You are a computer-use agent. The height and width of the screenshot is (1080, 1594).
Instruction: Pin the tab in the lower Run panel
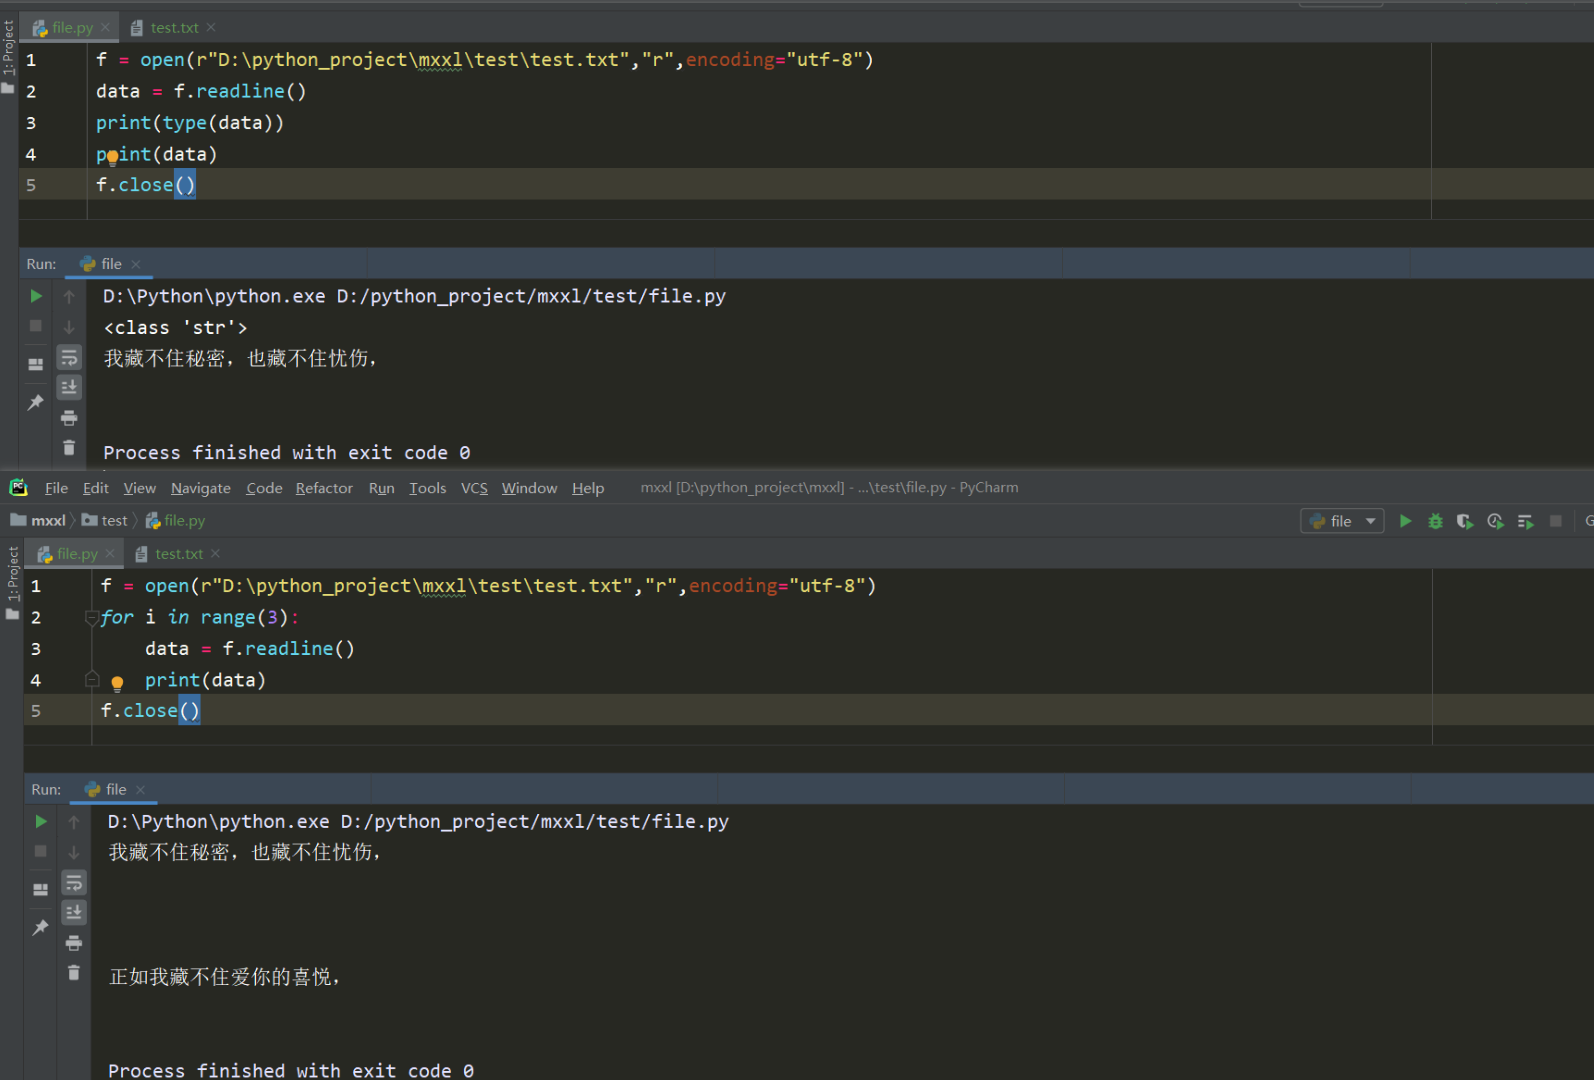(41, 927)
